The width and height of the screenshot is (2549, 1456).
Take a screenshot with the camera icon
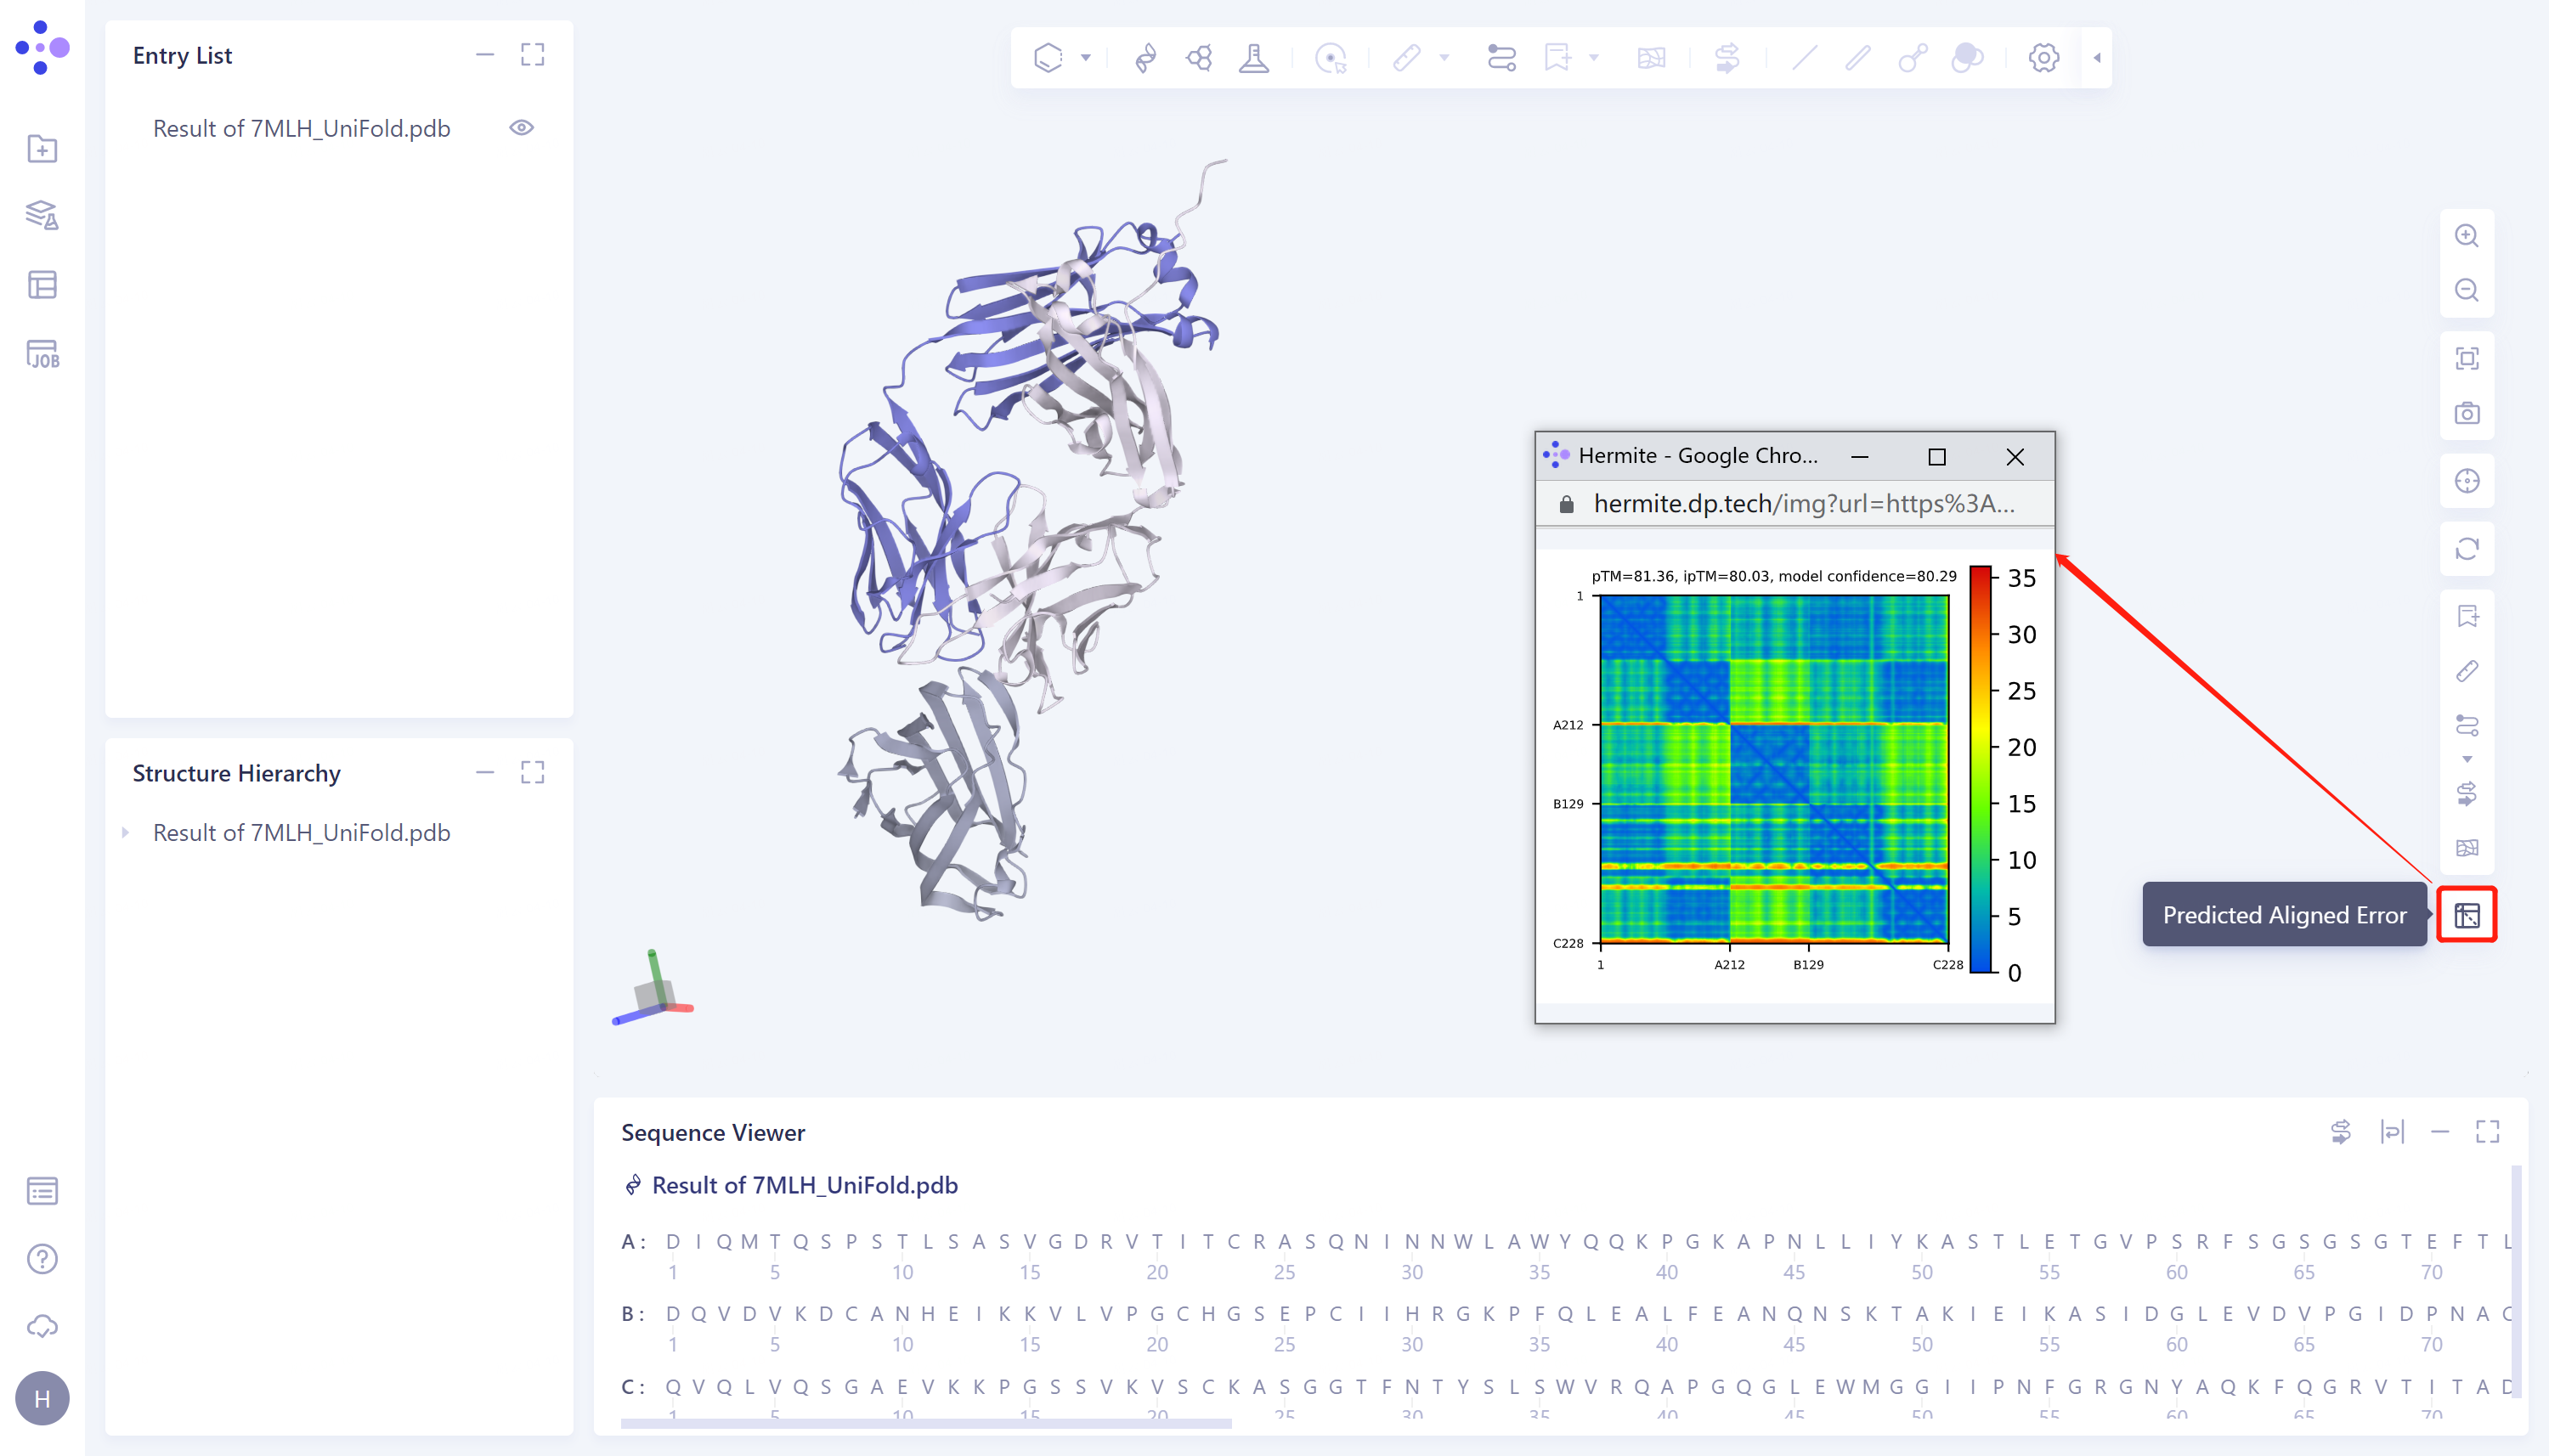(2466, 413)
